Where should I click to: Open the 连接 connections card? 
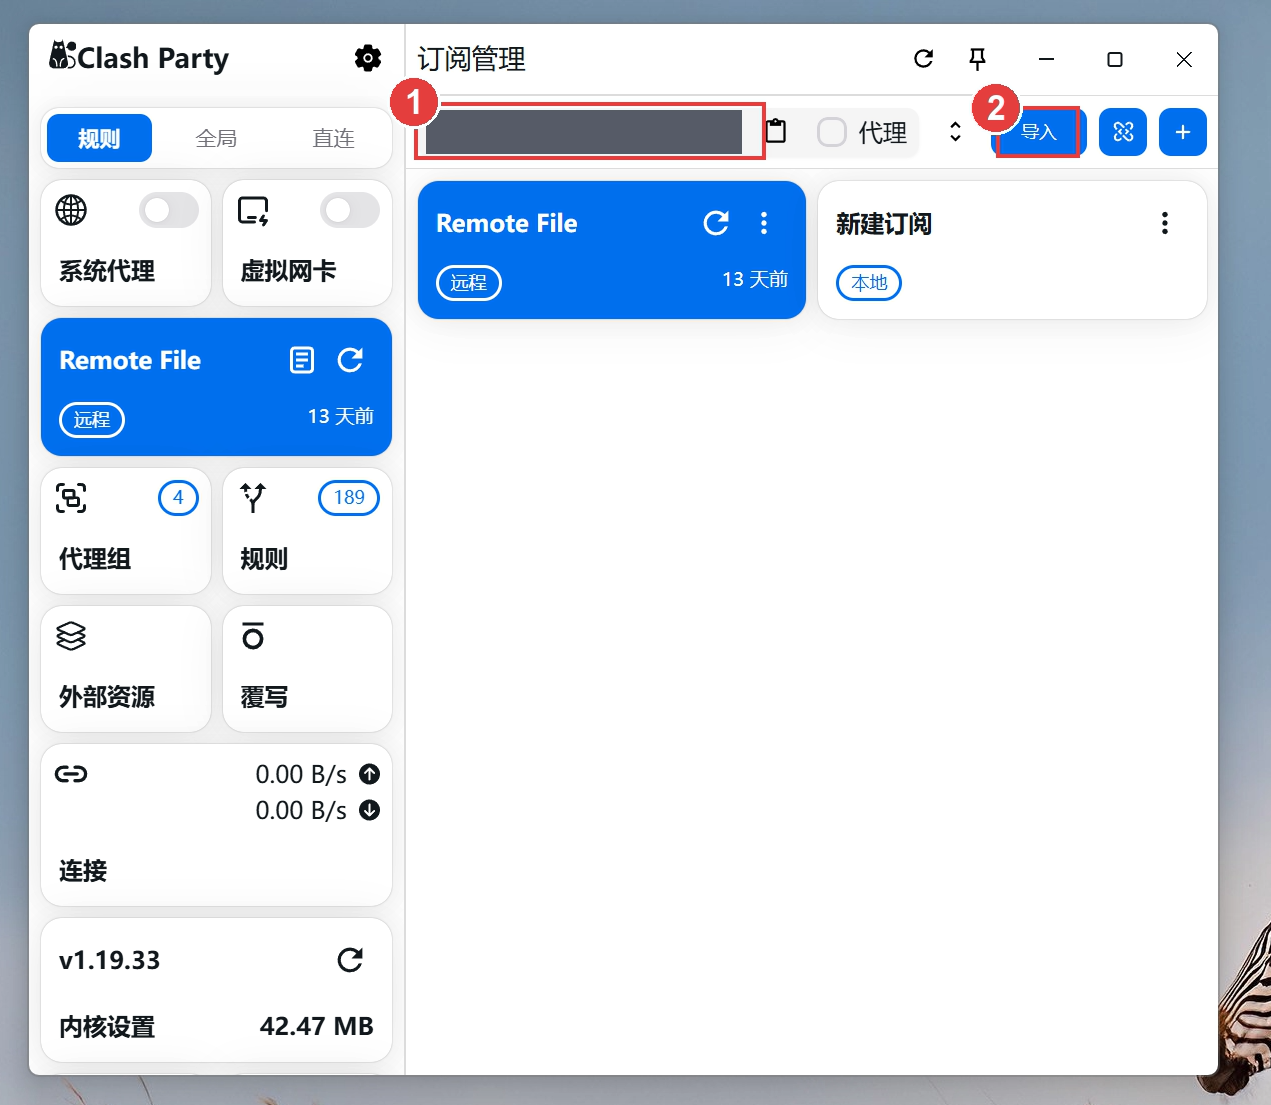tap(216, 825)
